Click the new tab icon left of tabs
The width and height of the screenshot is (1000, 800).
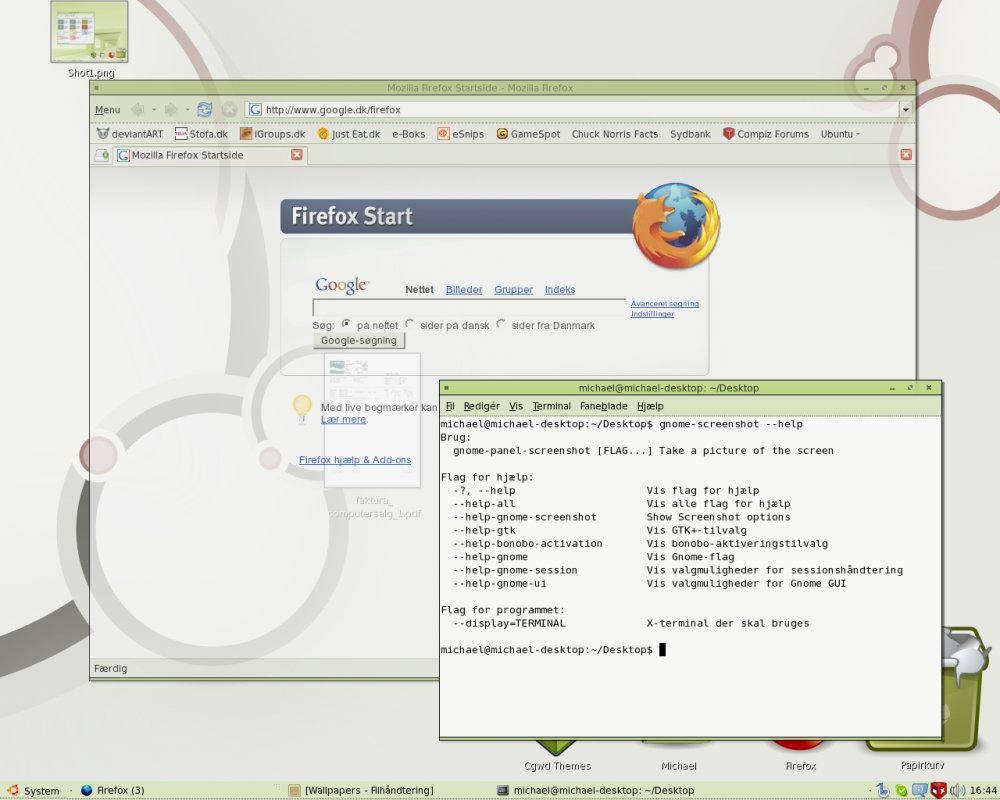coord(102,155)
